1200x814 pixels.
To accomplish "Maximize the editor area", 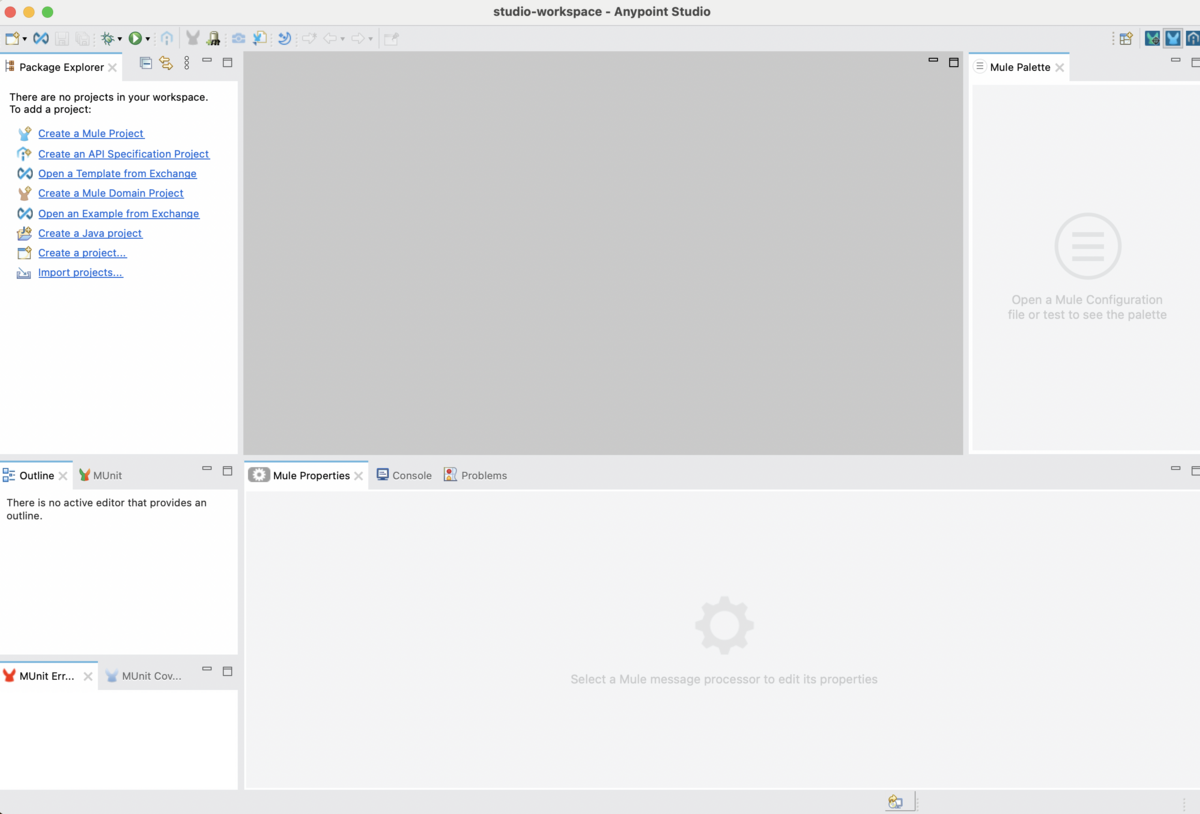I will click(954, 62).
